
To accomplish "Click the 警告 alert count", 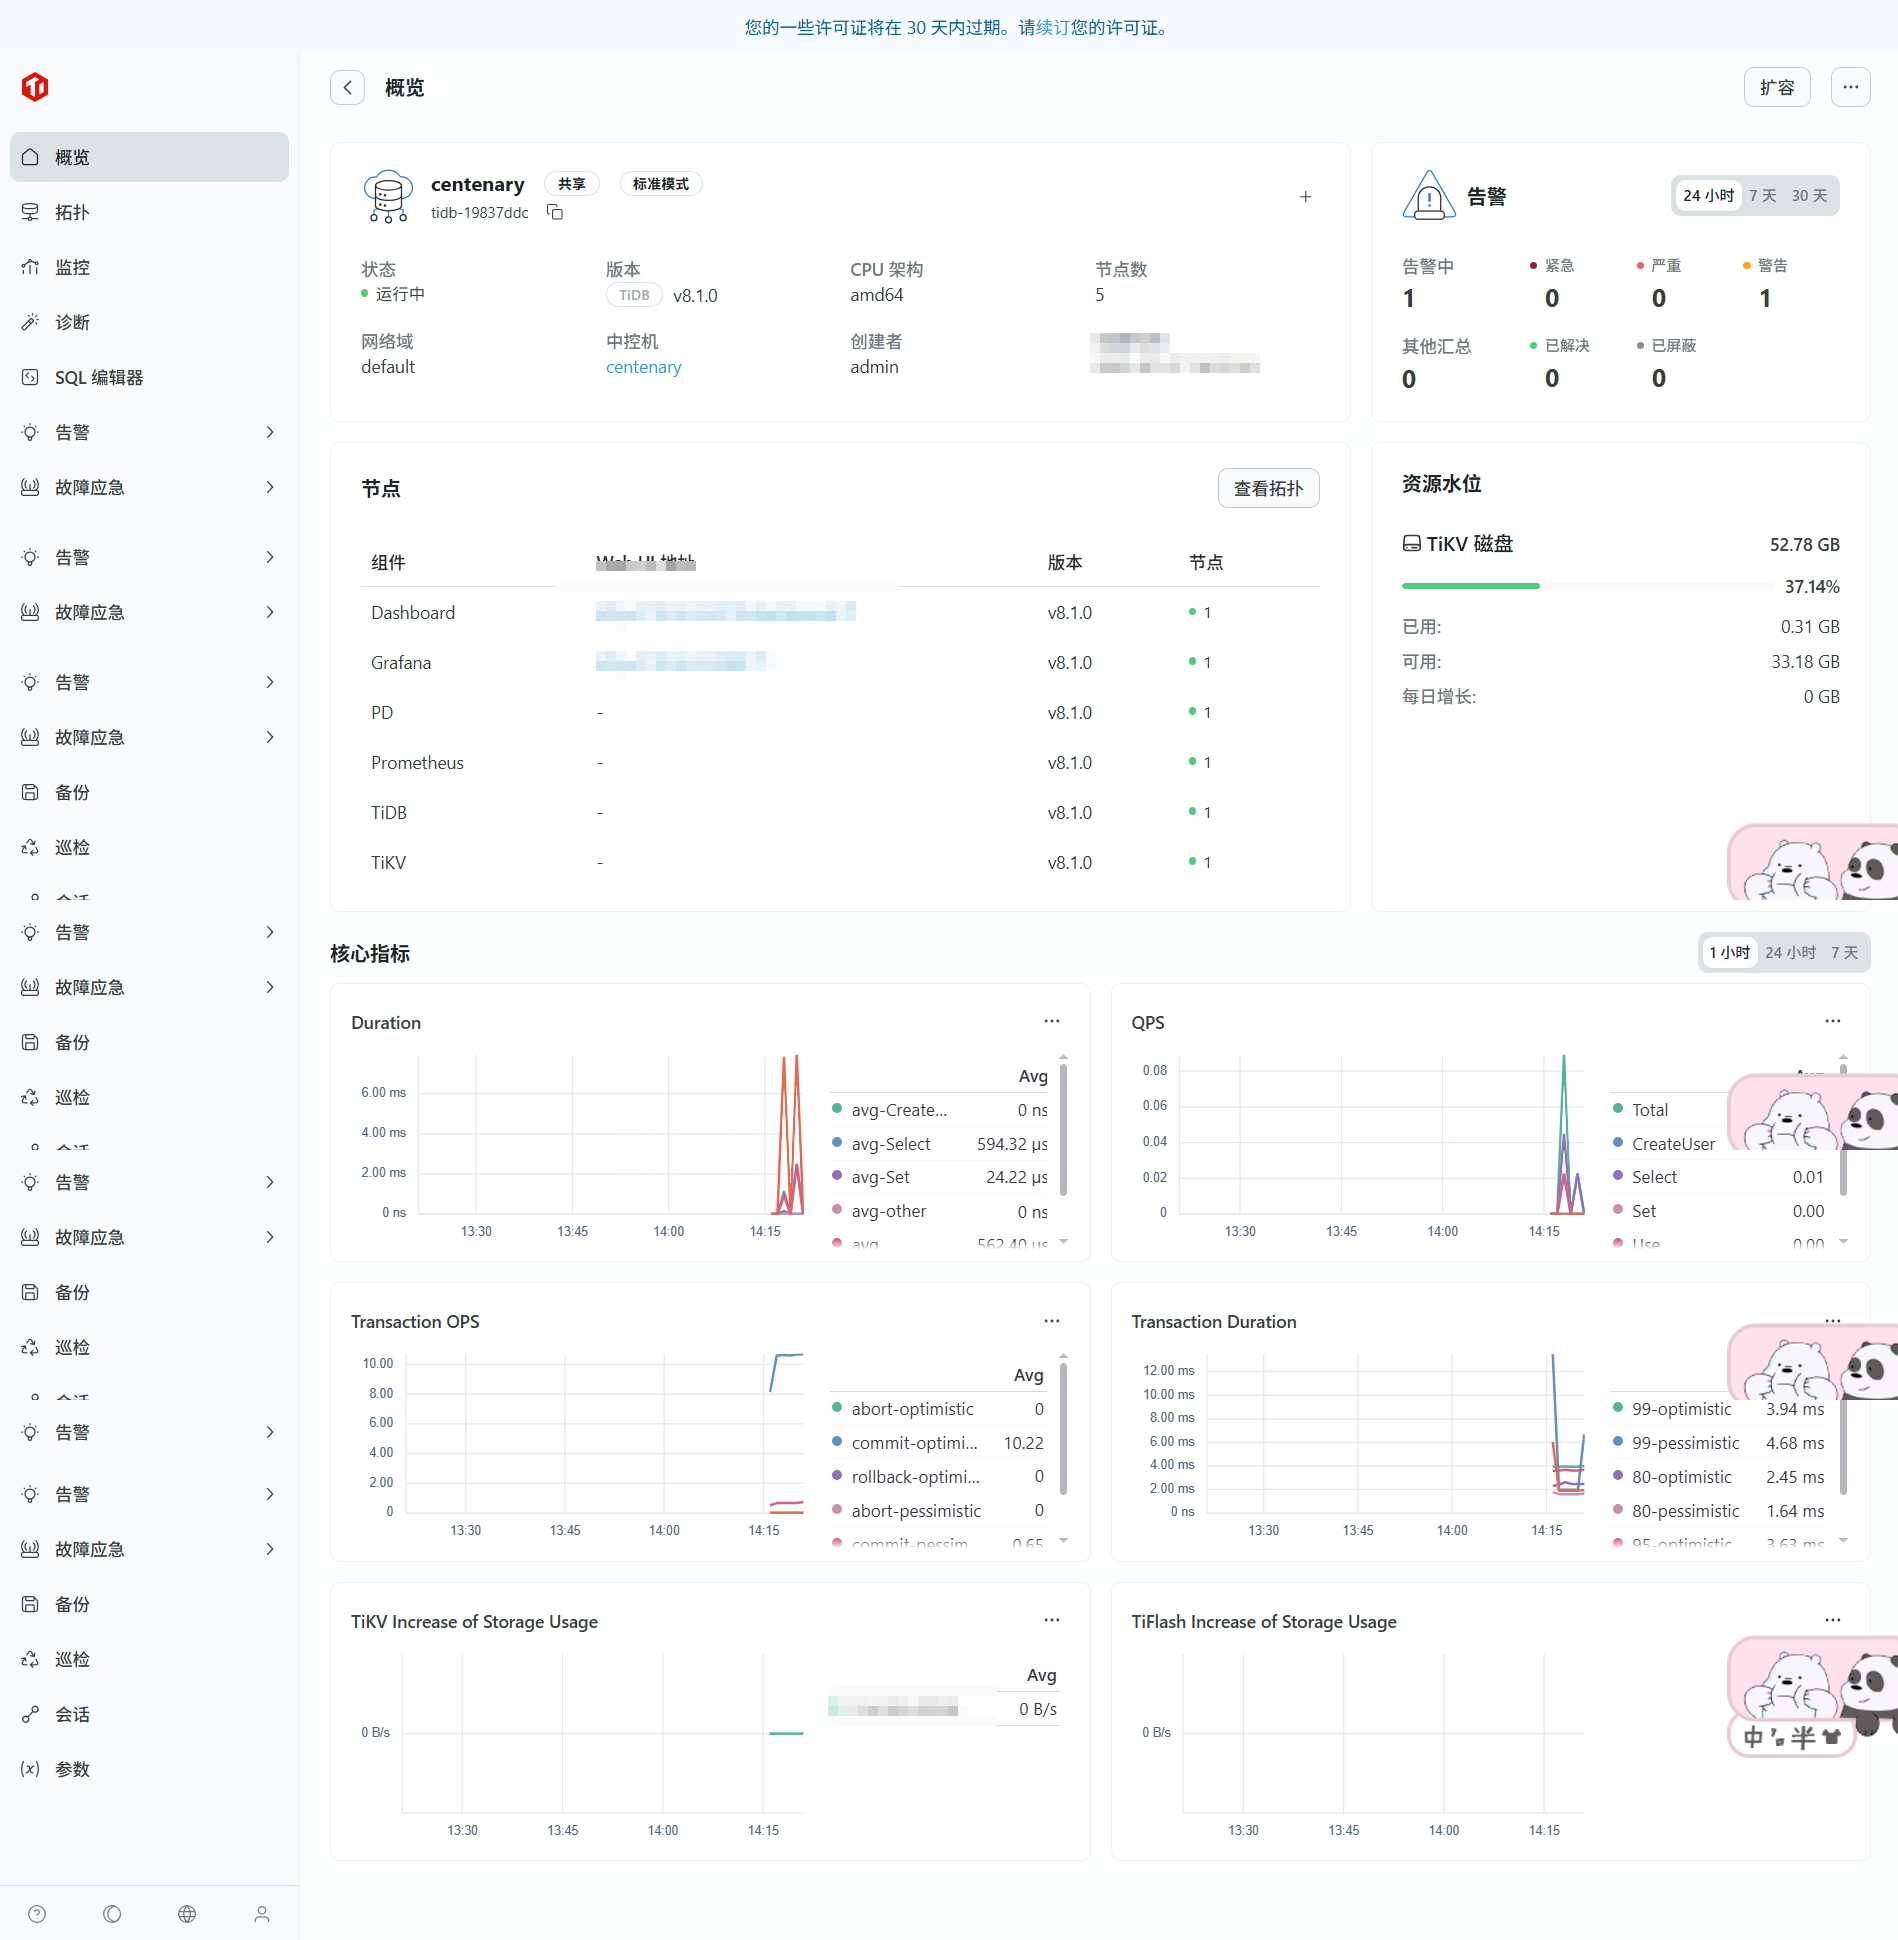I will coord(1765,298).
